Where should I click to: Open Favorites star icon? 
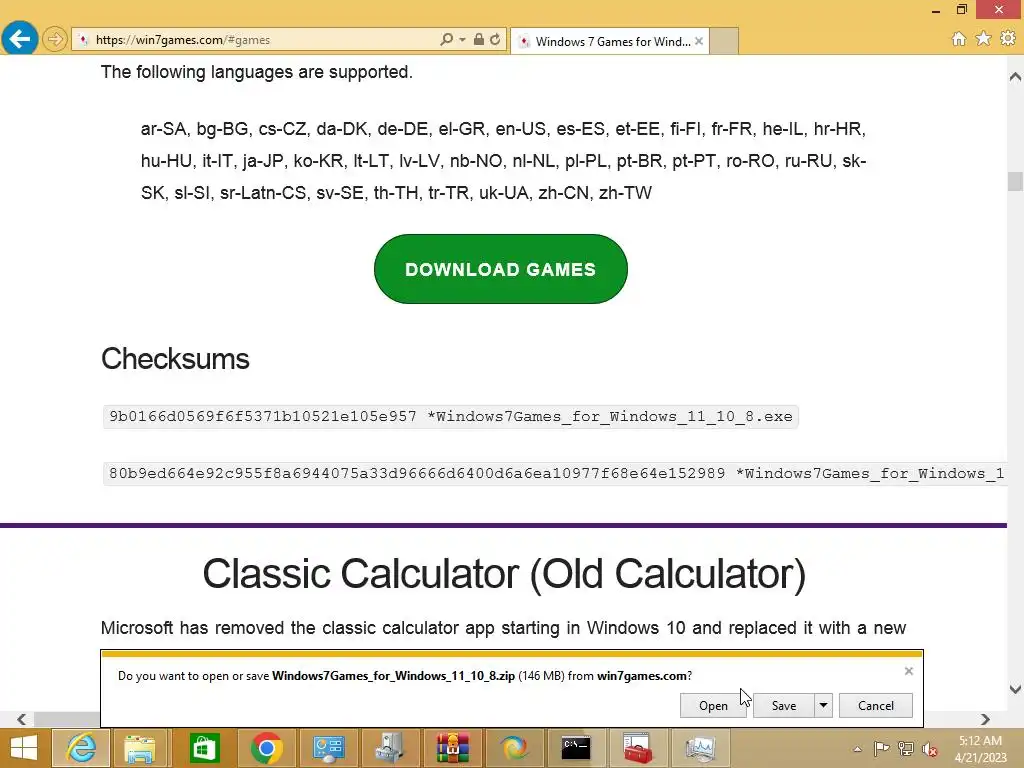coord(984,39)
